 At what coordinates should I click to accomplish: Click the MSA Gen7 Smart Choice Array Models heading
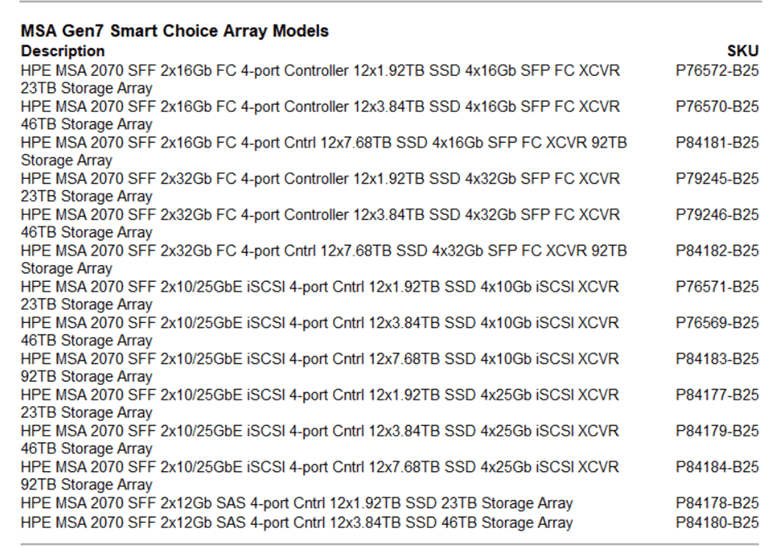click(174, 31)
